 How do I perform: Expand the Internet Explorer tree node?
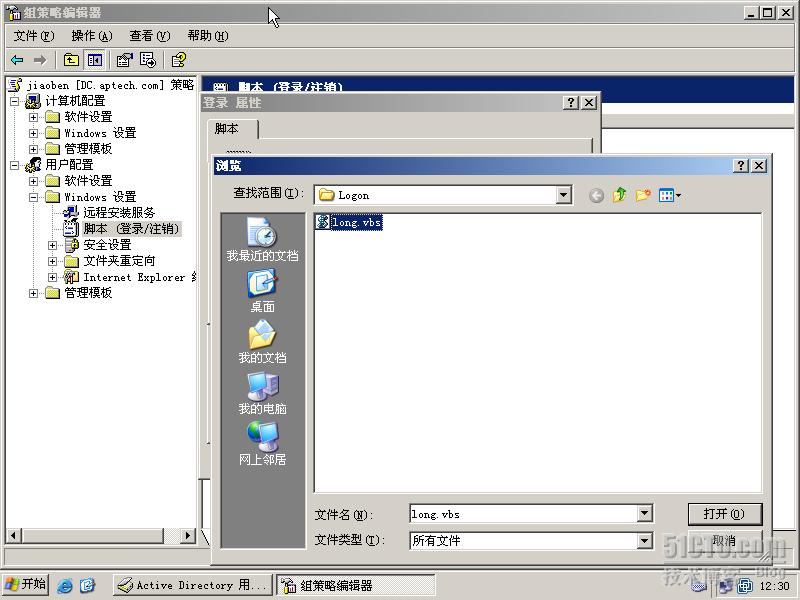[x=53, y=277]
